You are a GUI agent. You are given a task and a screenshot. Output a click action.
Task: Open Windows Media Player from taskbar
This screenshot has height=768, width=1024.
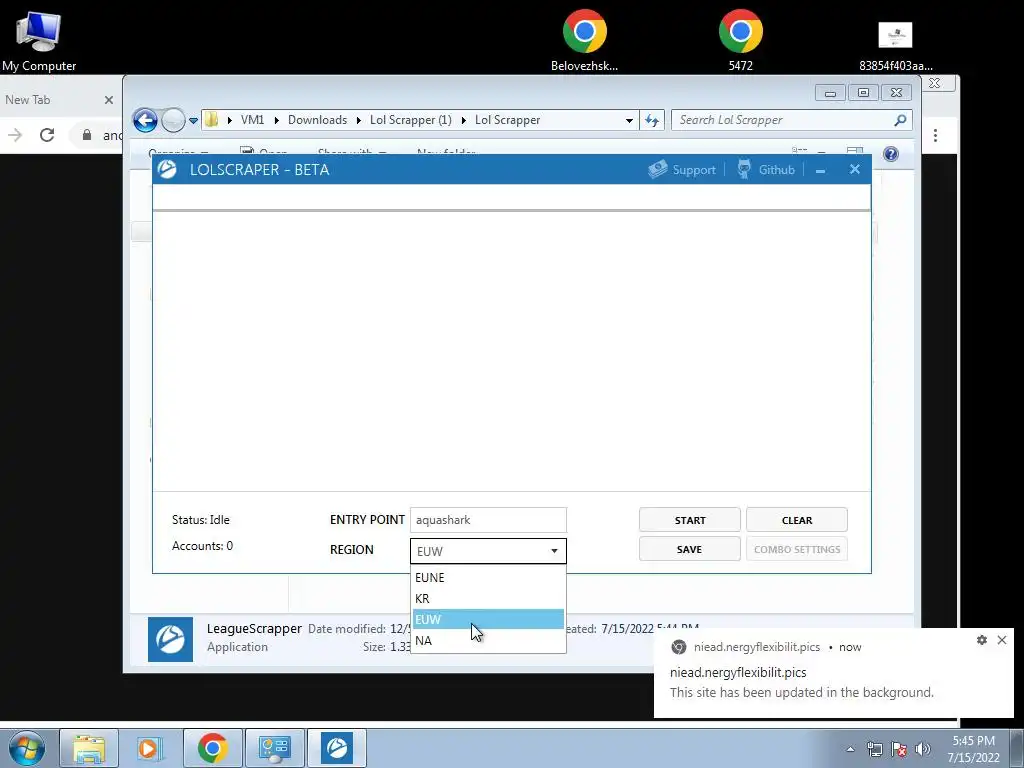click(x=151, y=748)
